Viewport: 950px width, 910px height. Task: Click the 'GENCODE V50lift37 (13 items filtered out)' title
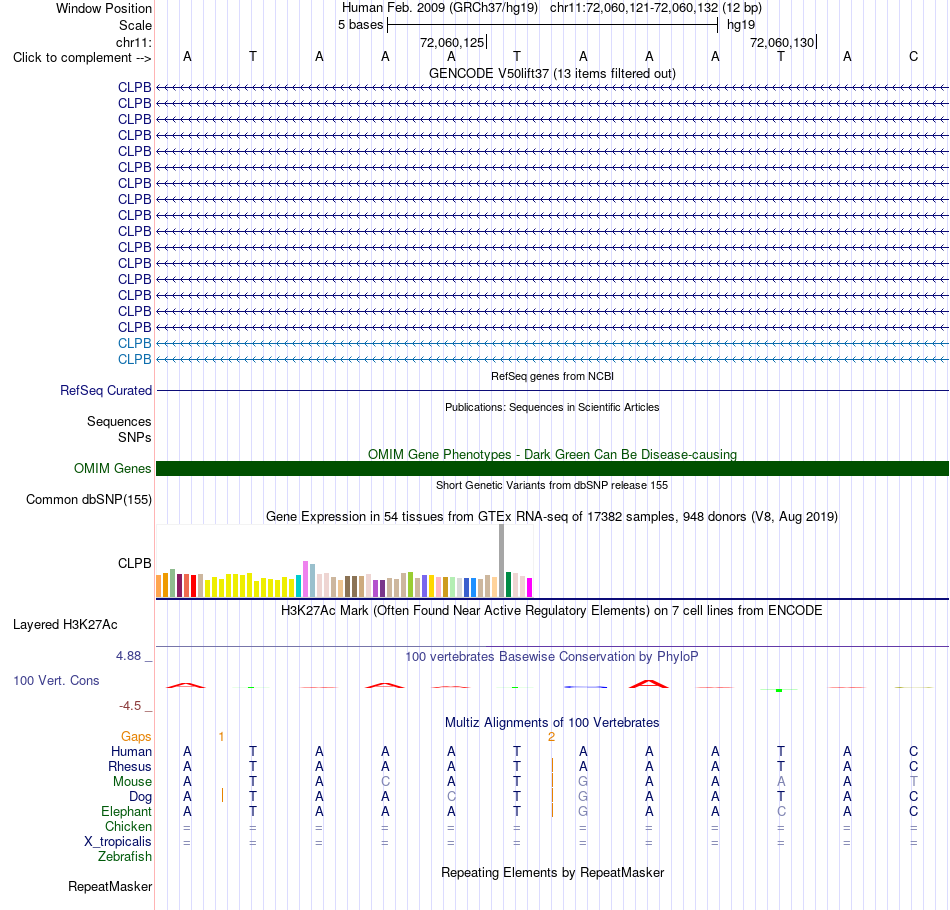click(552, 73)
